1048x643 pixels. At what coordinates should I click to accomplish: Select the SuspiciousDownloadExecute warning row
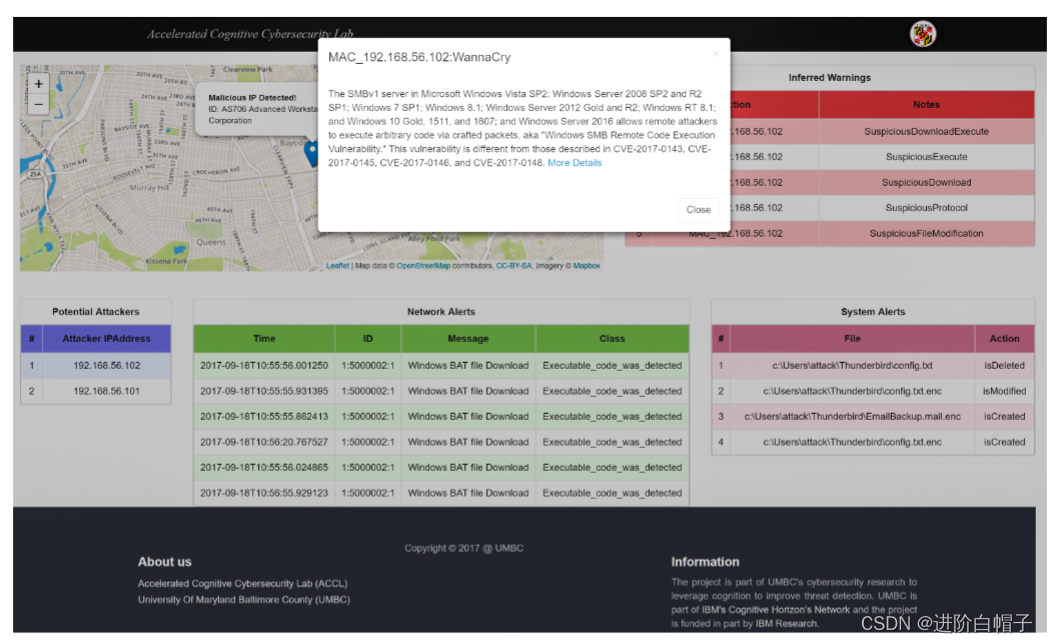pyautogui.click(x=925, y=131)
